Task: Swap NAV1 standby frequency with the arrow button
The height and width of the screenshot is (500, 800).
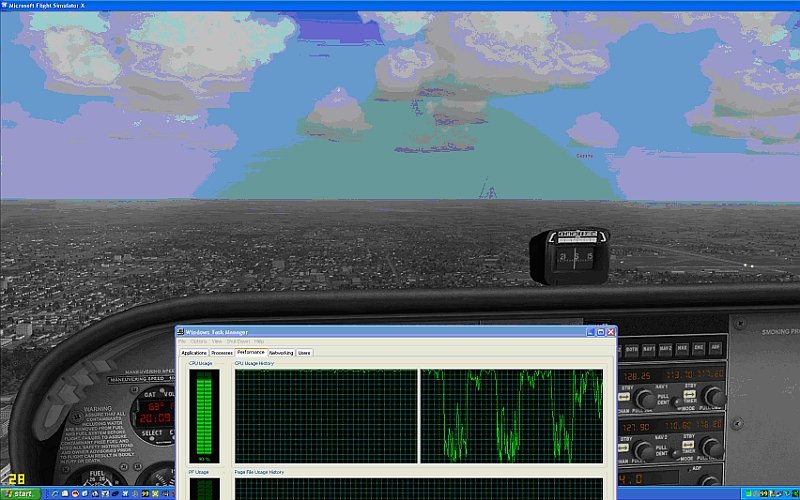Action: coord(690,394)
